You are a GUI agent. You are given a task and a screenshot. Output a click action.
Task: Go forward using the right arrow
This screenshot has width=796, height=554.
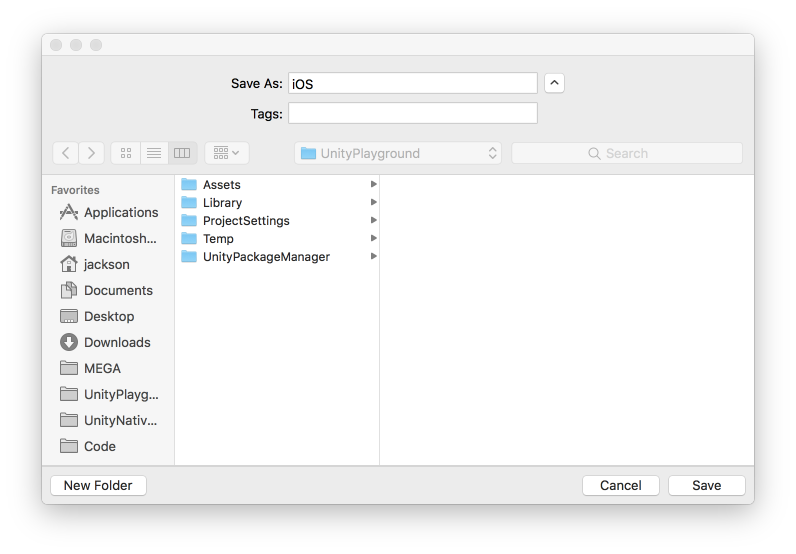click(91, 153)
